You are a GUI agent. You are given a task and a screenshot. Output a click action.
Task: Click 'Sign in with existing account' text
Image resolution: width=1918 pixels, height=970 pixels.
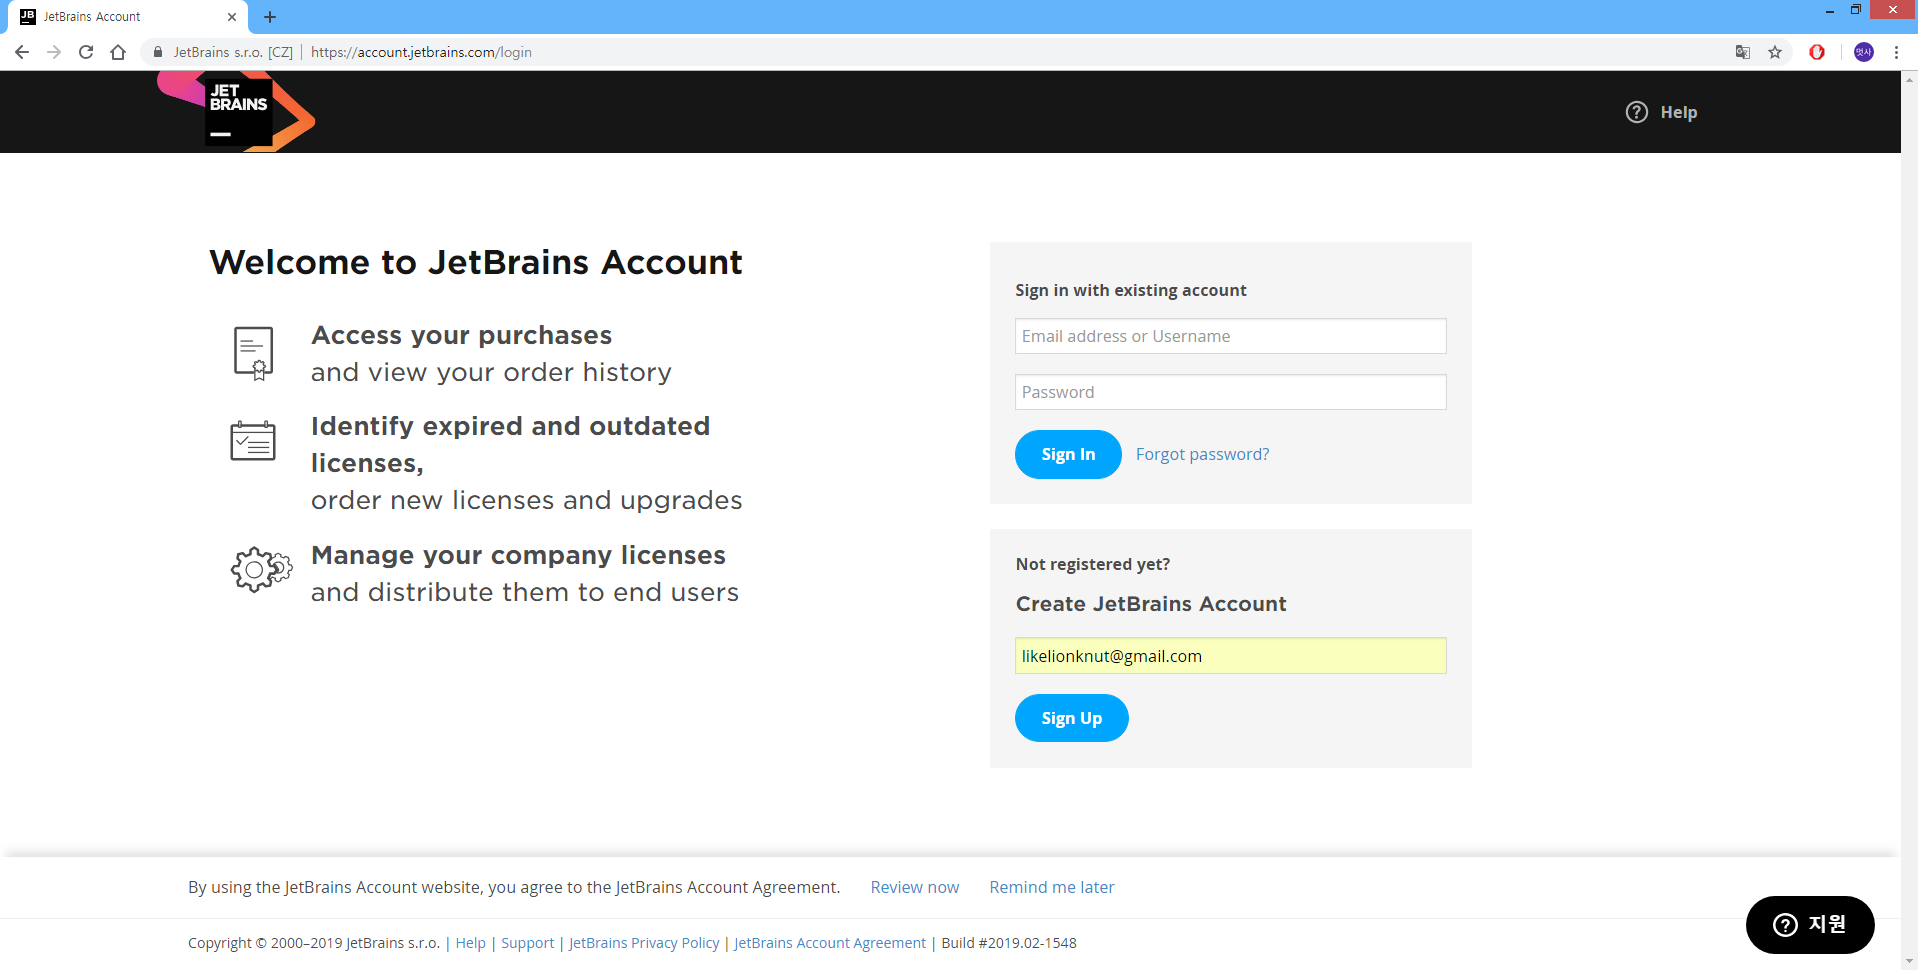(x=1131, y=290)
